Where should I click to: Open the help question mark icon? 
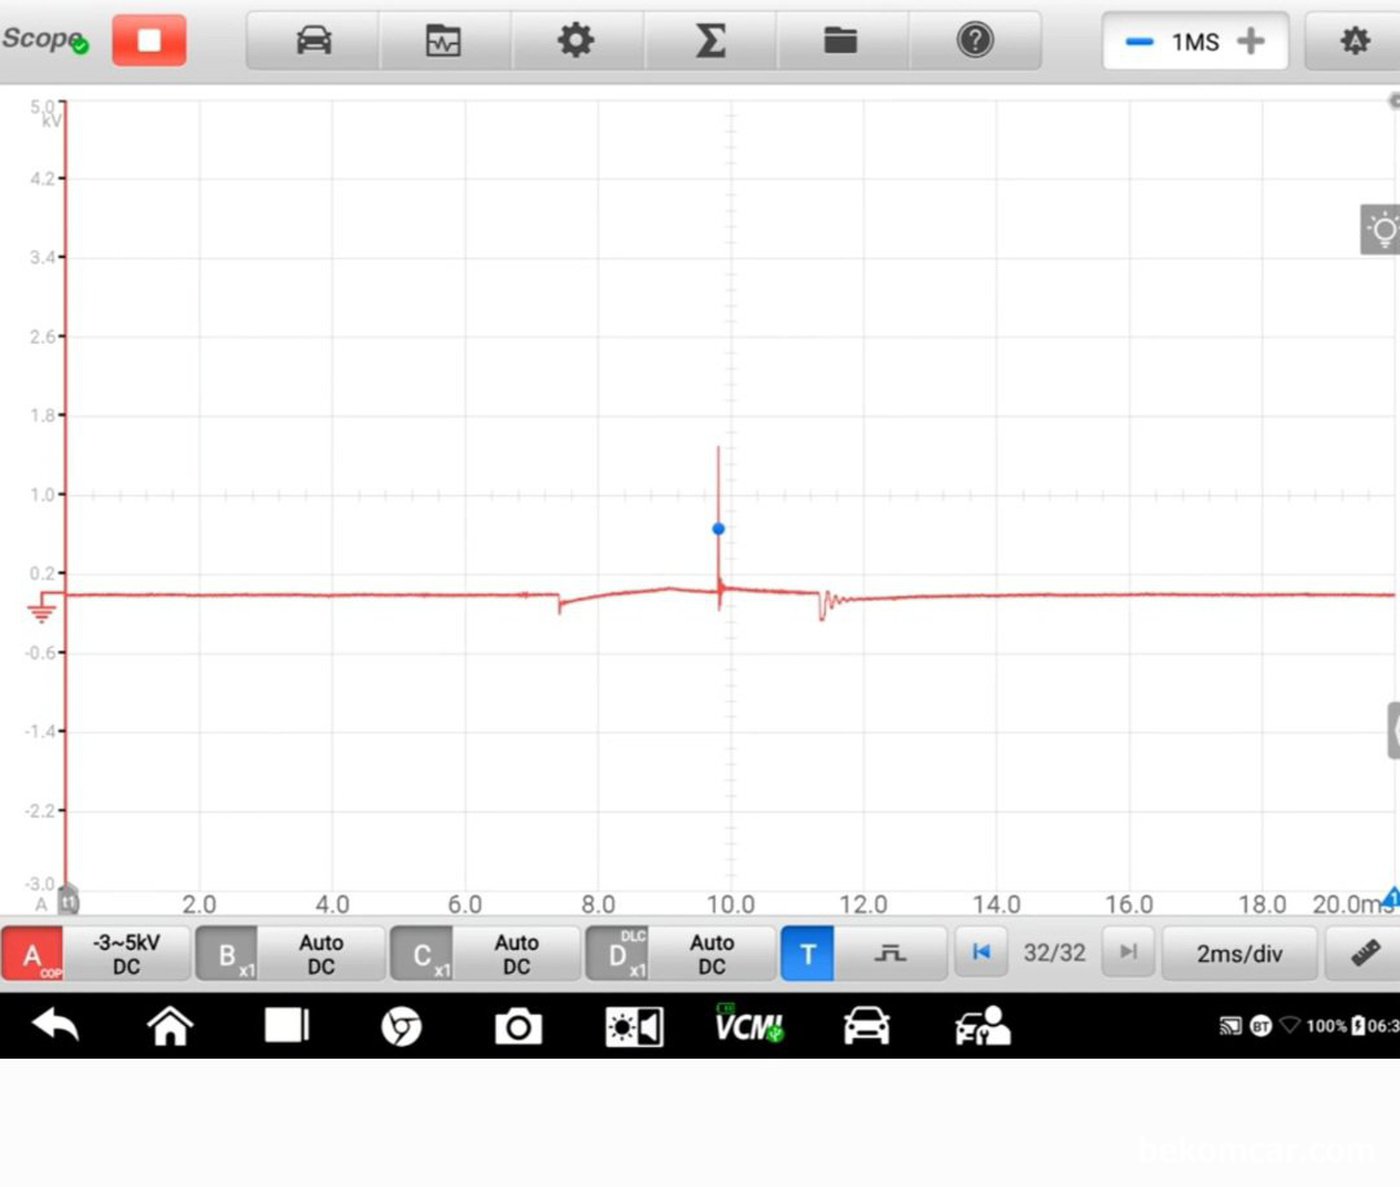[974, 41]
